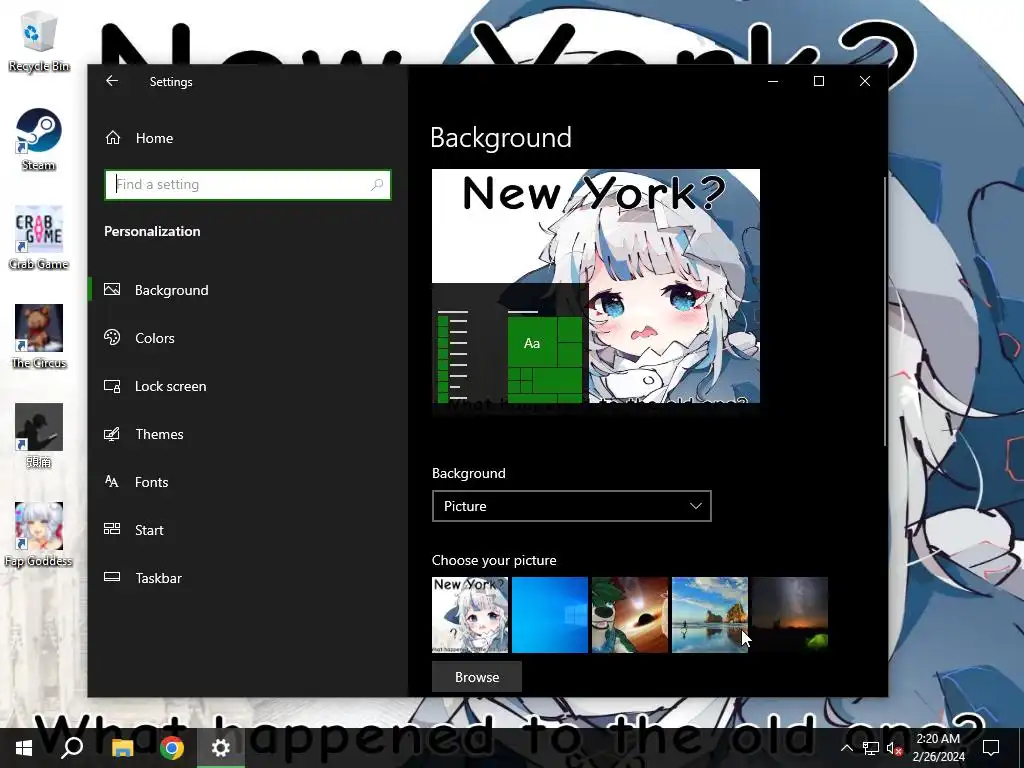Open the Home page in Settings

[248, 138]
